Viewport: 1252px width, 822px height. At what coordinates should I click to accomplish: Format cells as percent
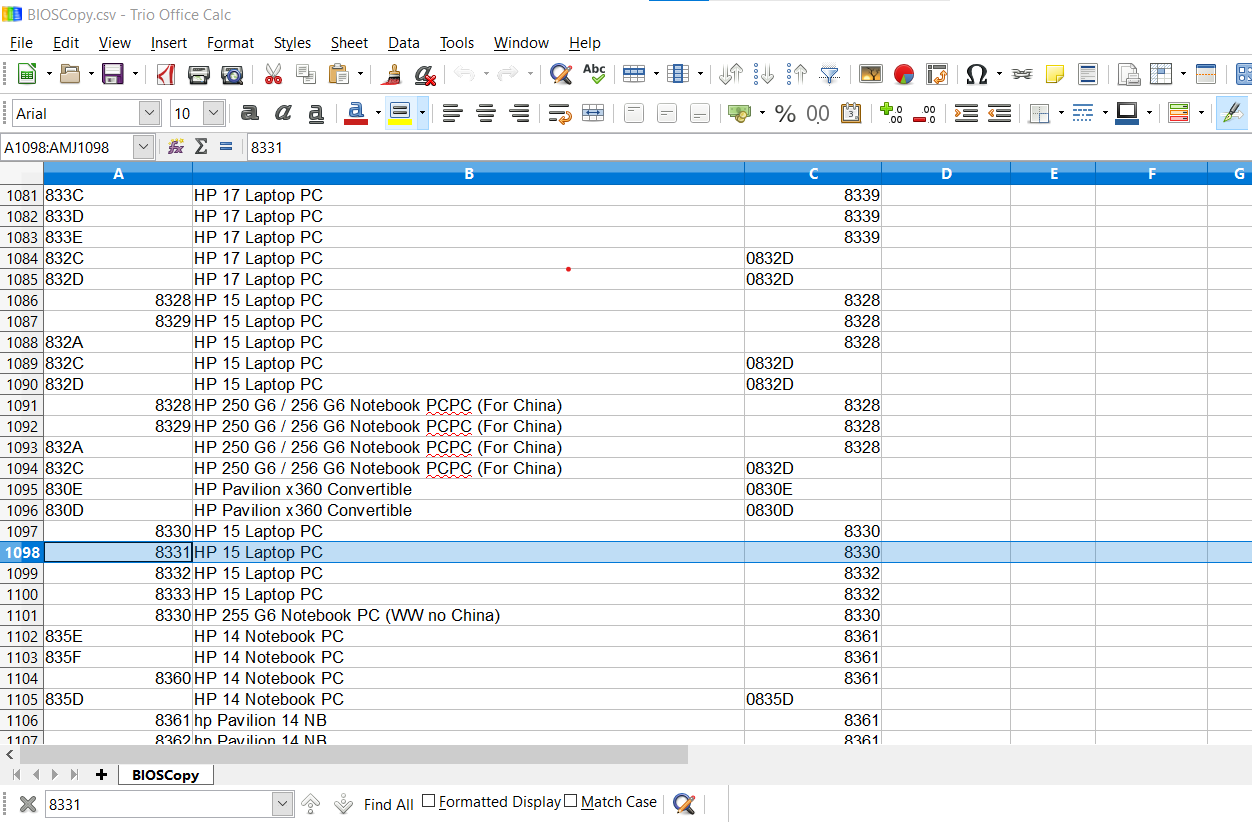[x=785, y=114]
